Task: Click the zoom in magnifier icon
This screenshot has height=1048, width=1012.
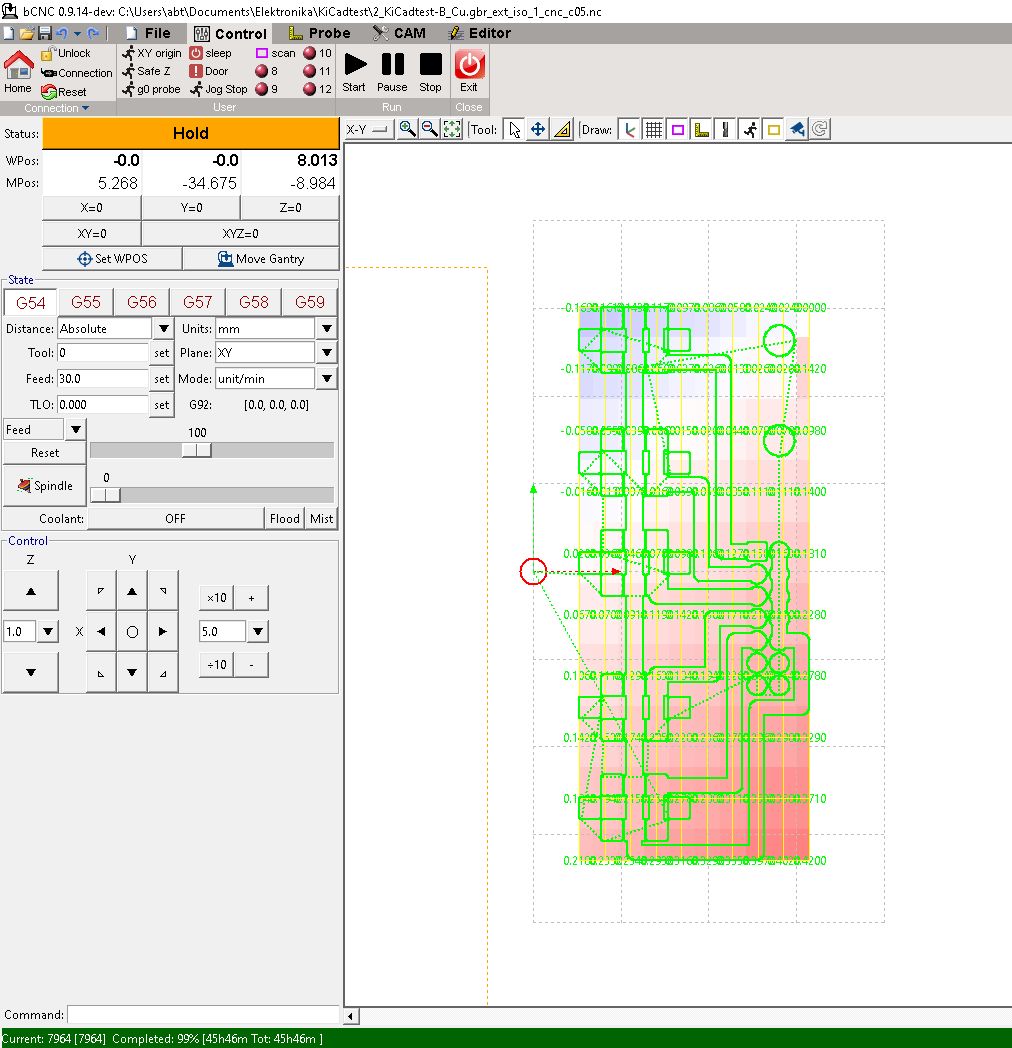Action: [407, 129]
